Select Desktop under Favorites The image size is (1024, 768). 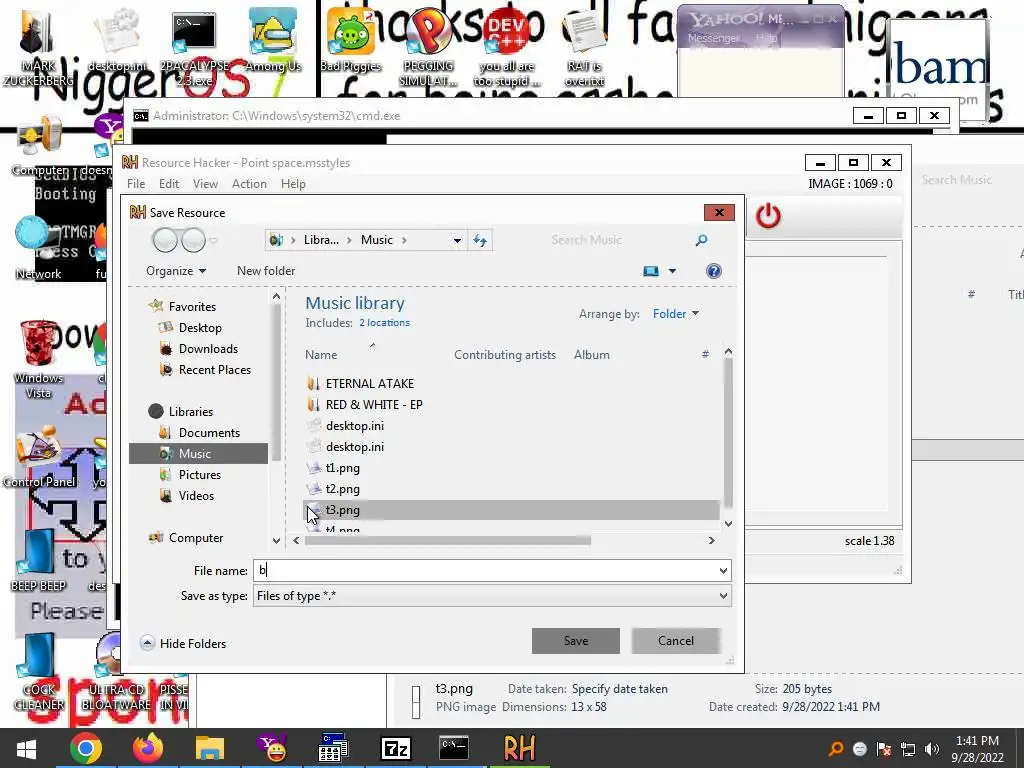[x=200, y=328]
